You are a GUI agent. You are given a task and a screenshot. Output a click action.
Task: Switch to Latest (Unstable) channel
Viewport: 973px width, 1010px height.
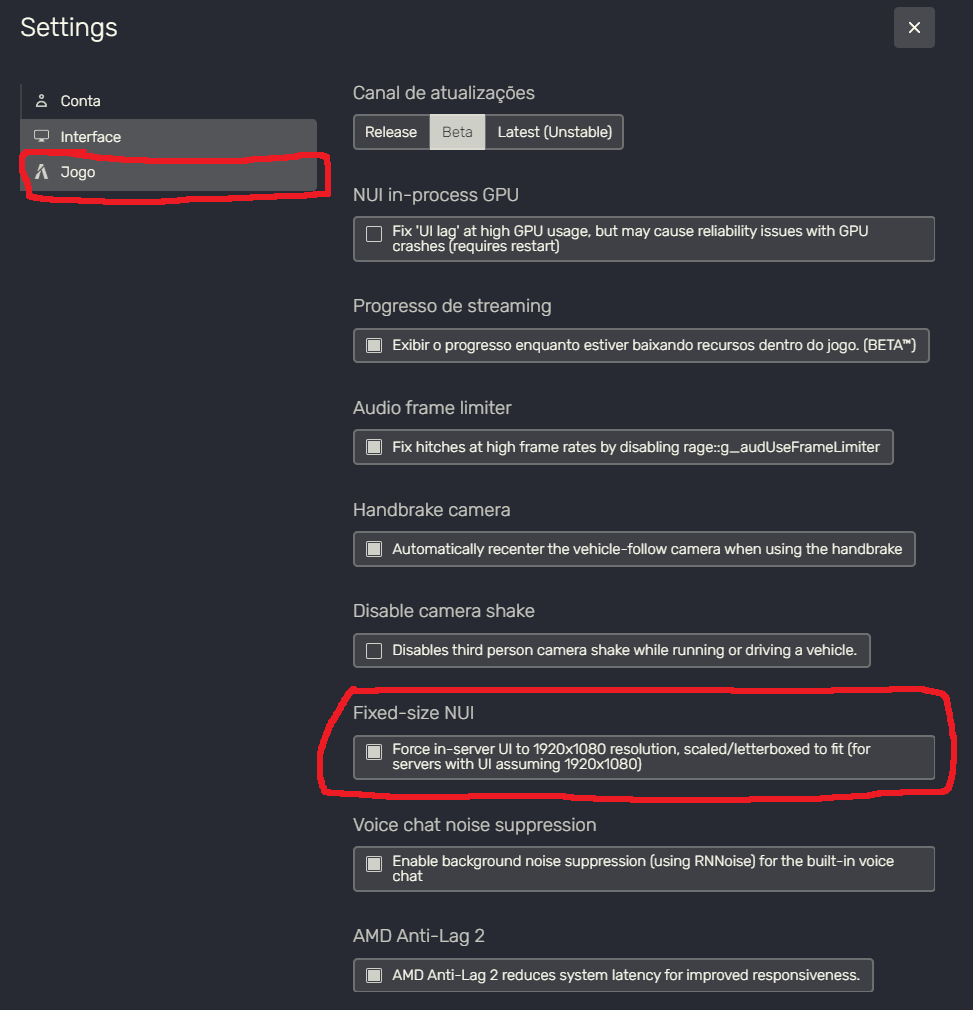[x=554, y=132]
